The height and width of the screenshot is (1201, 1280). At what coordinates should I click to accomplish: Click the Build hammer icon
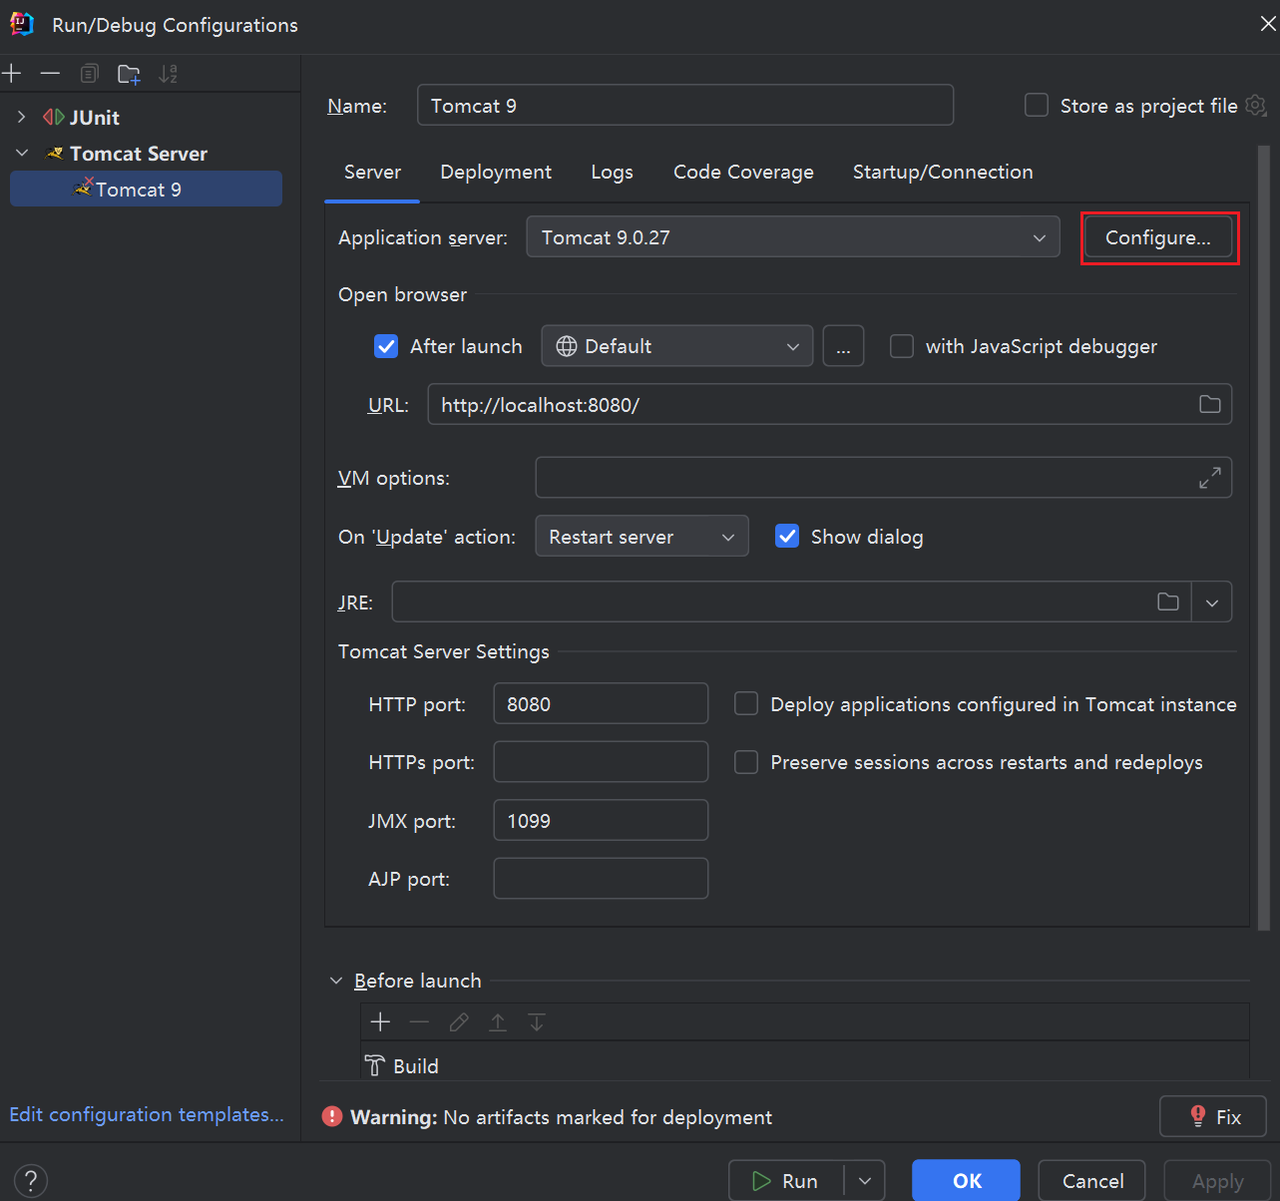pos(374,1066)
